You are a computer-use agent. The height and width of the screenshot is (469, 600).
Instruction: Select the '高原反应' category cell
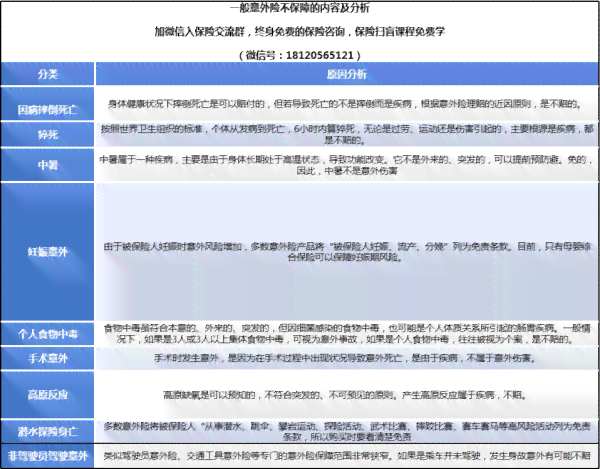point(47,394)
